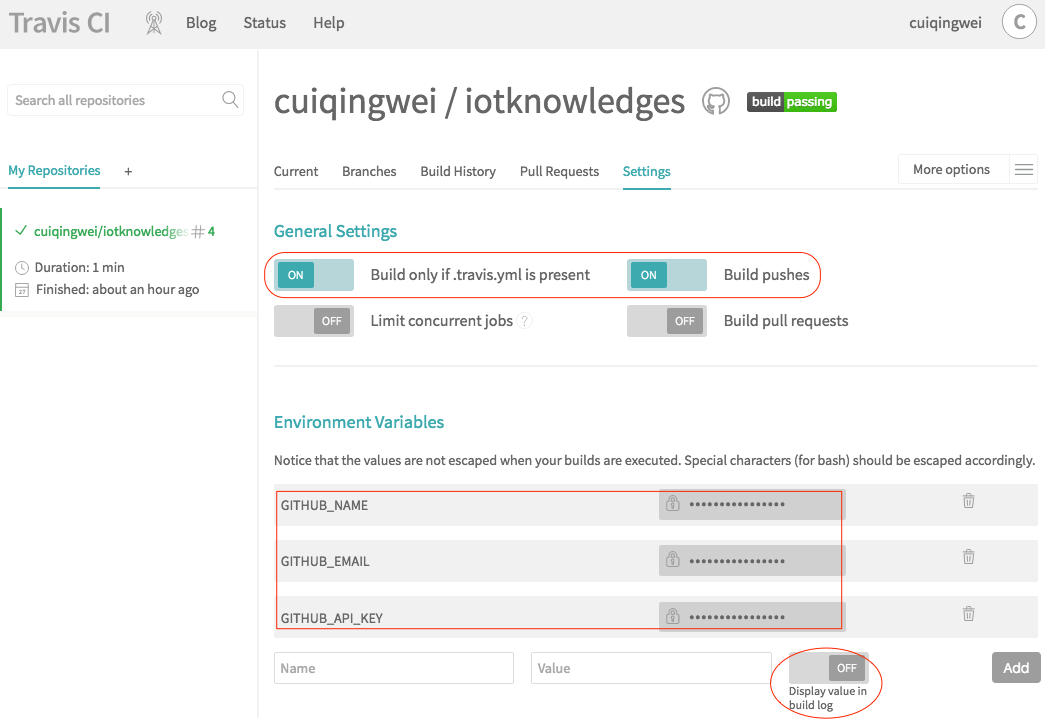Click help icon next to Limit concurrent jobs

525,321
